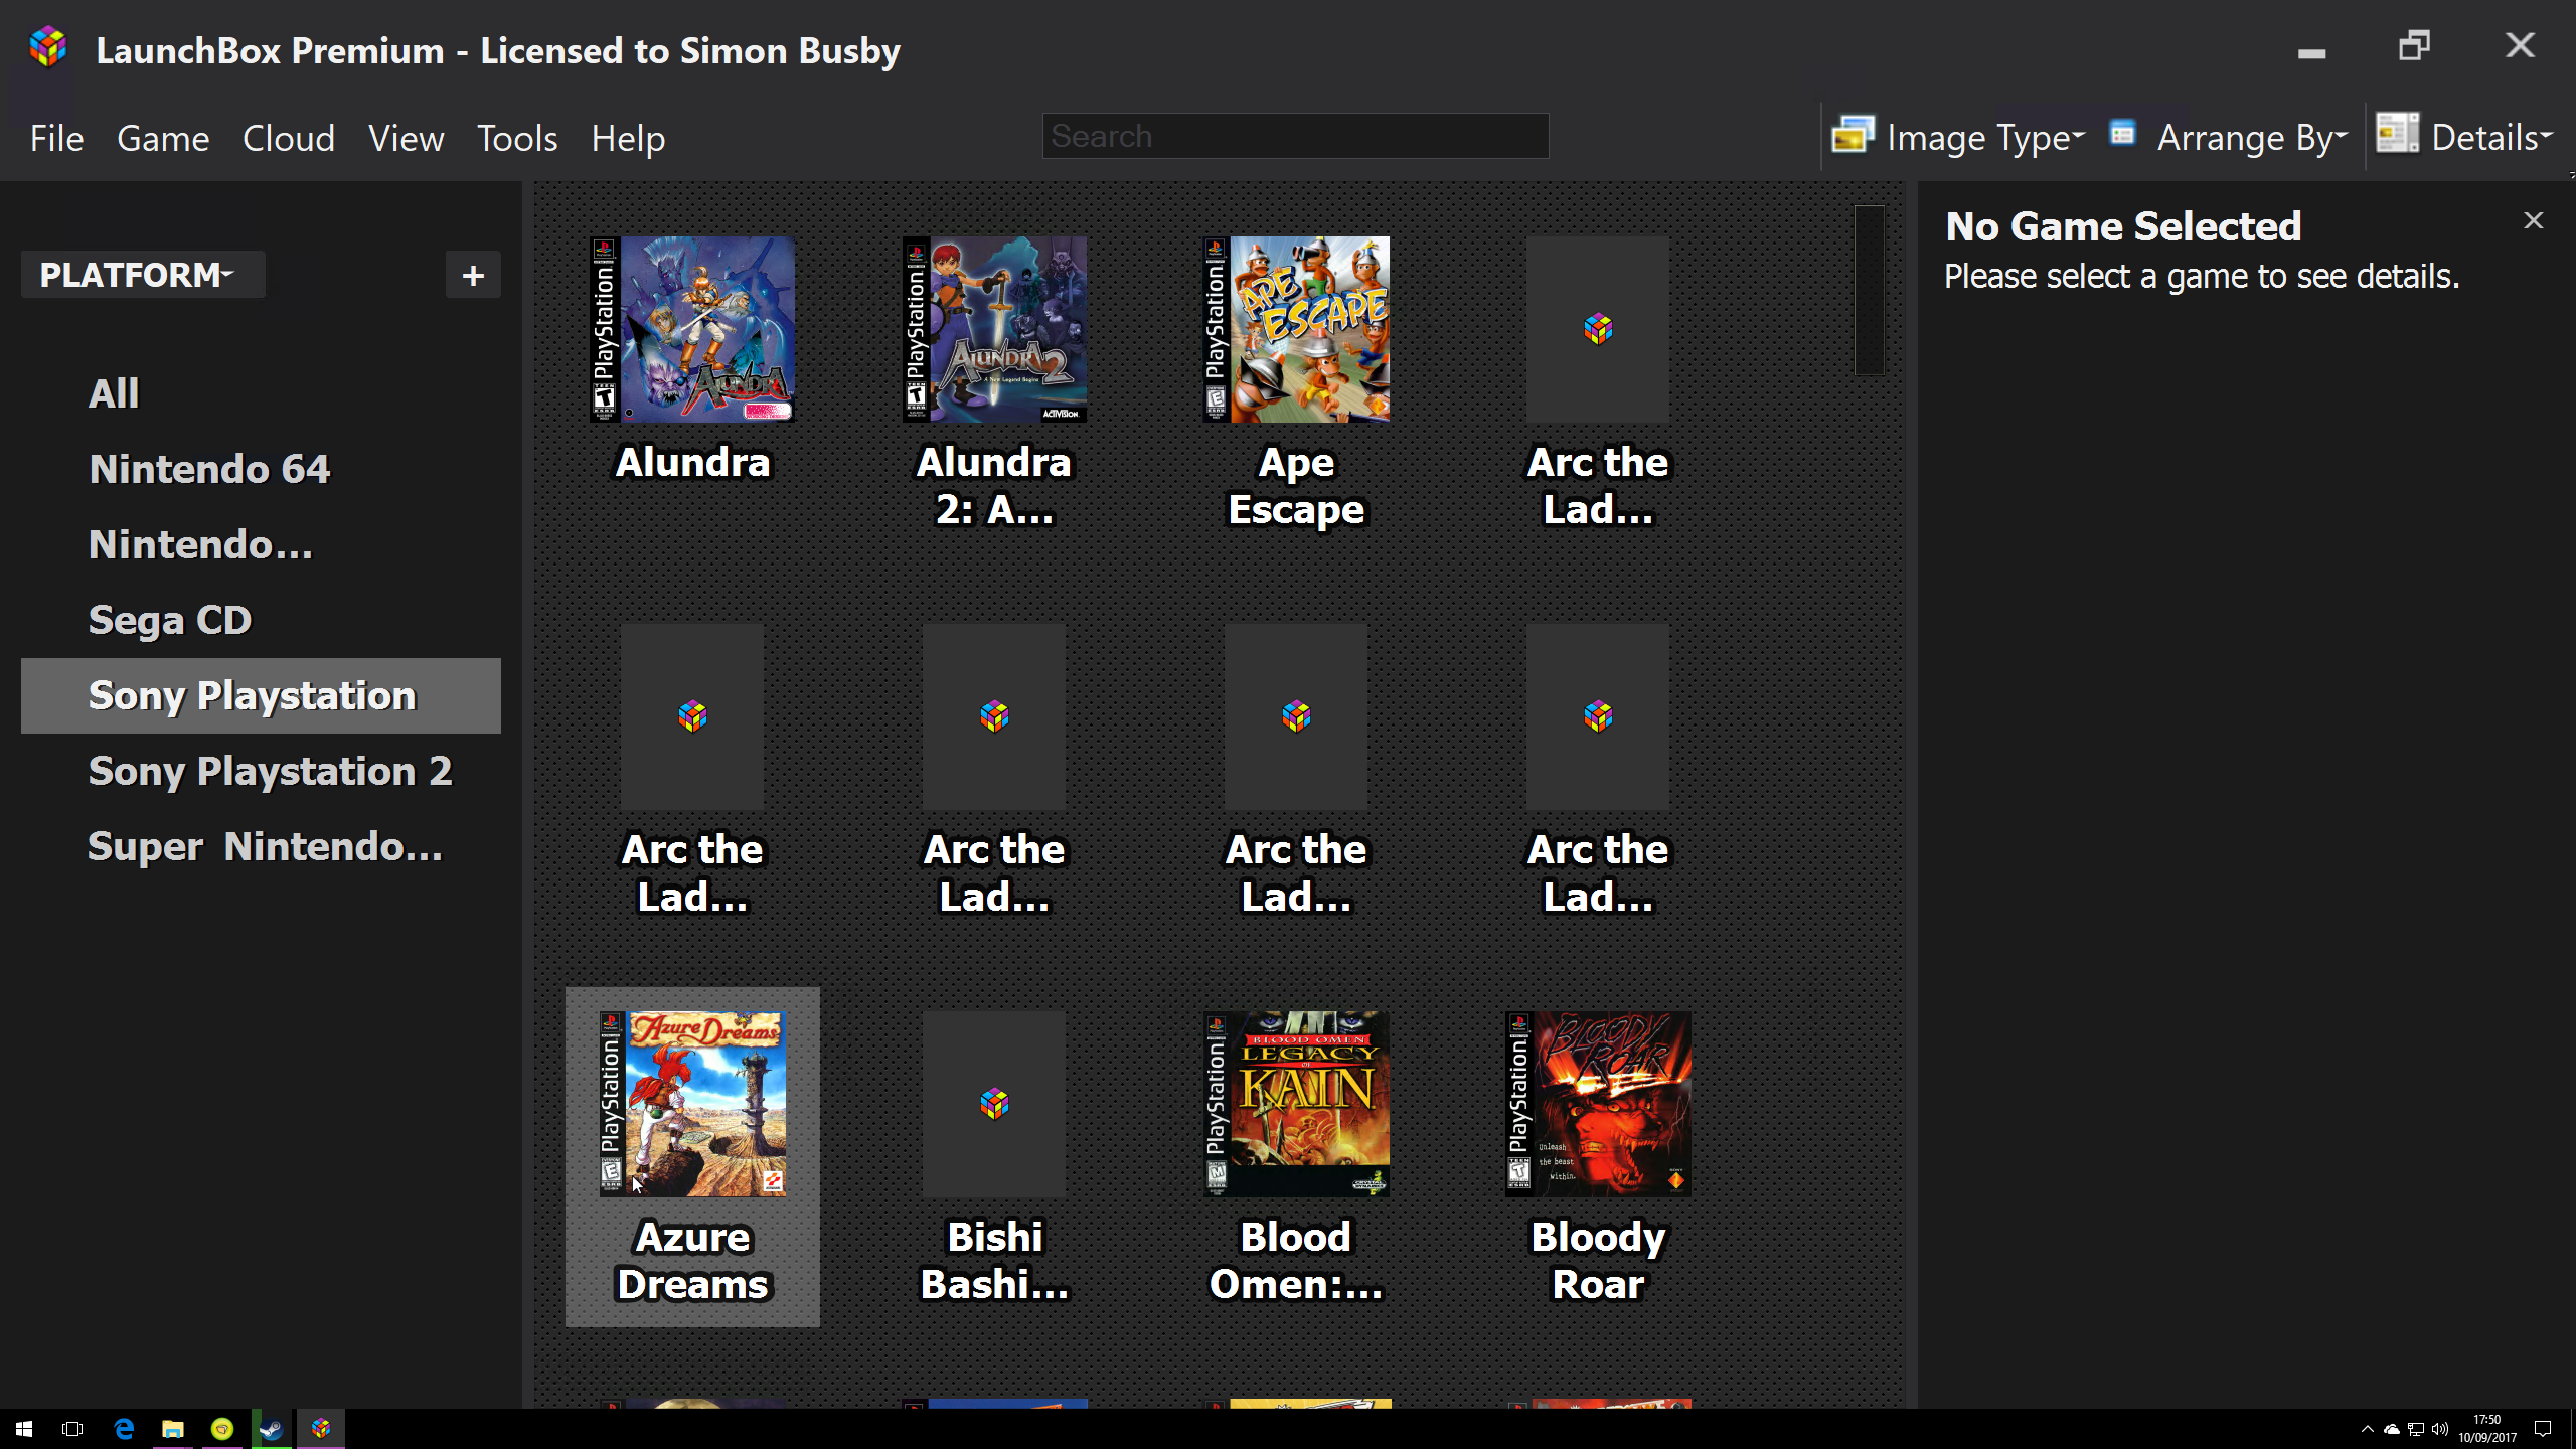Show hidden system tray icons
The image size is (2576, 1449).
tap(2367, 1429)
